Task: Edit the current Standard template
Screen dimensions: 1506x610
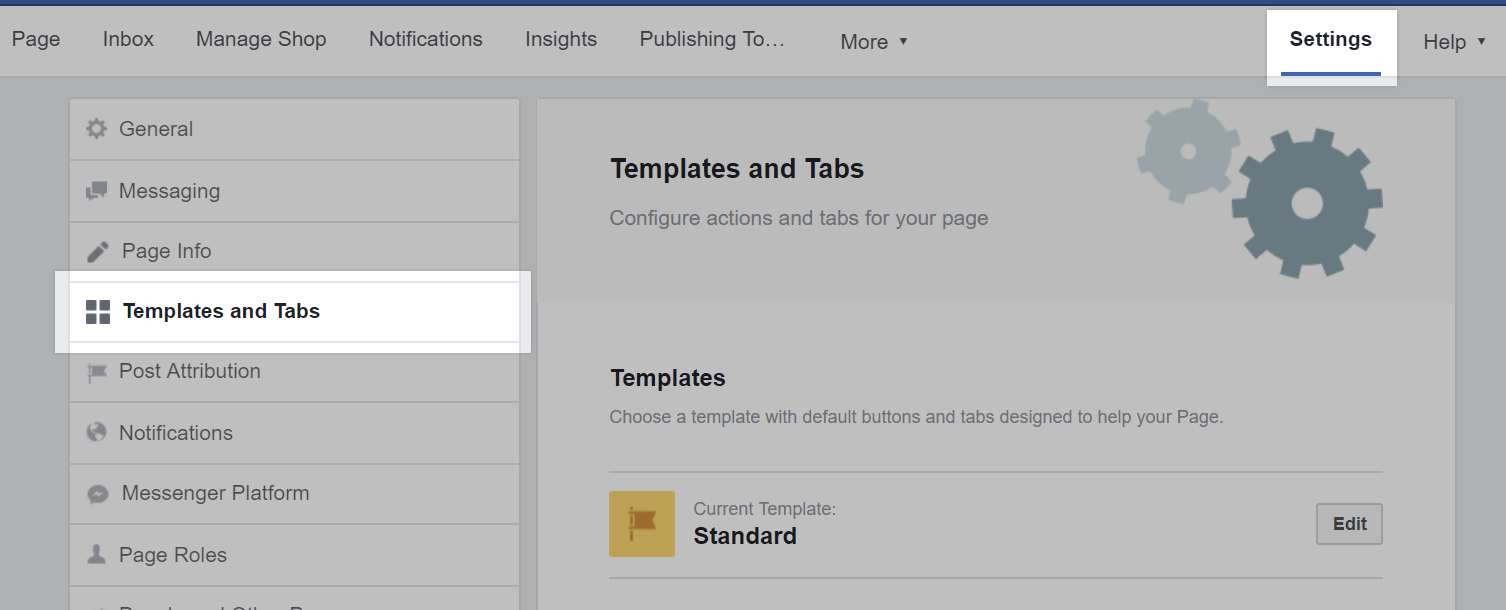Action: pos(1349,524)
